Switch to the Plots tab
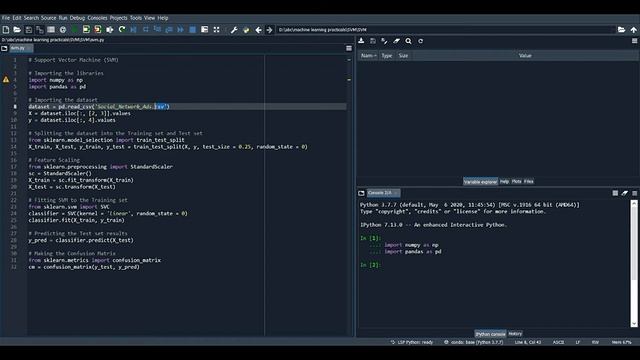 point(517,182)
